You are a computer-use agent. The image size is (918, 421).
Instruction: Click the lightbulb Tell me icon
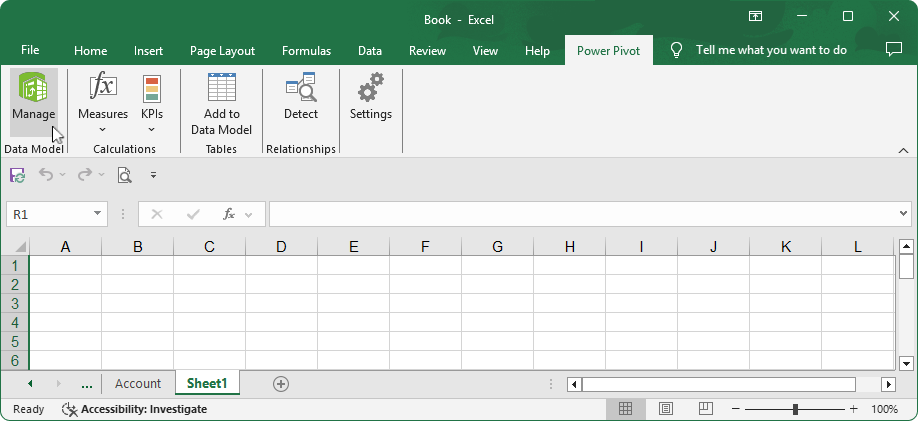click(x=676, y=50)
